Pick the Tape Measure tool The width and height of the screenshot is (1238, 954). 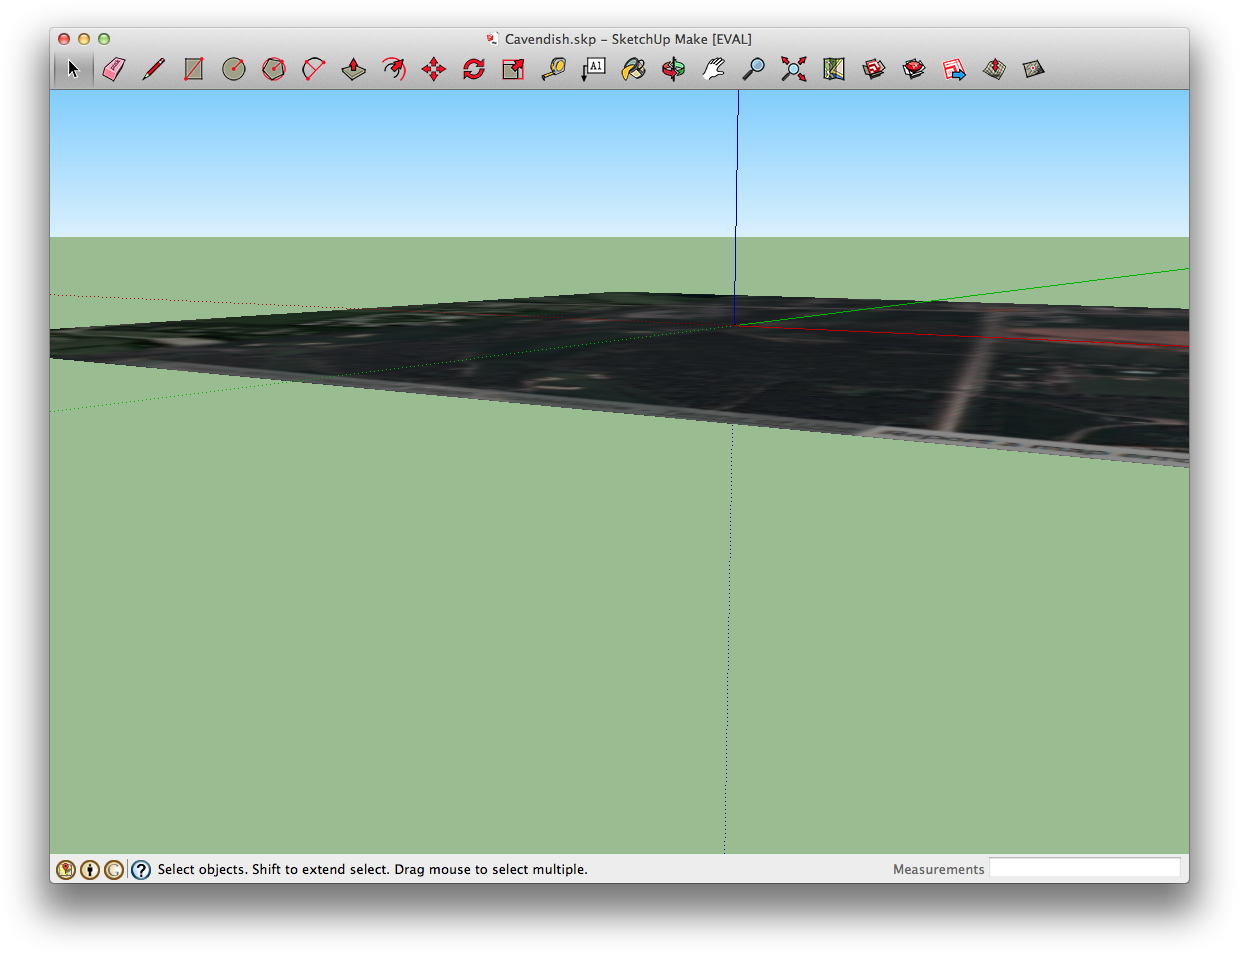click(554, 69)
